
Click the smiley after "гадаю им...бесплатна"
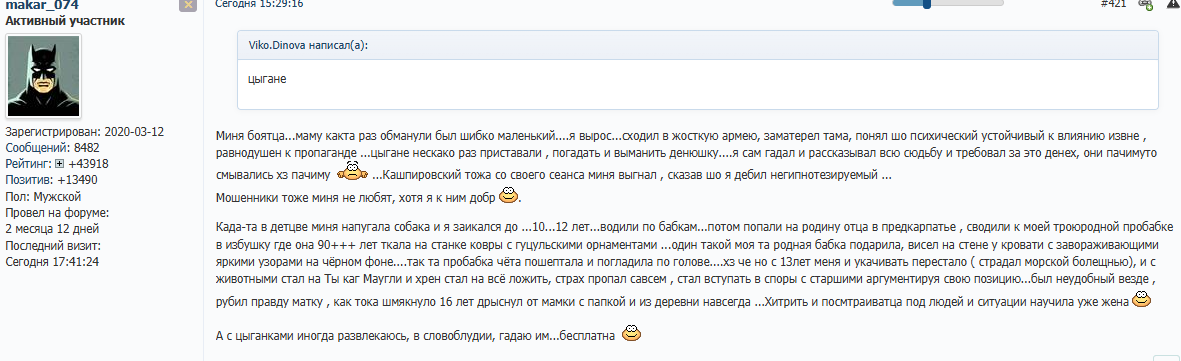point(632,332)
